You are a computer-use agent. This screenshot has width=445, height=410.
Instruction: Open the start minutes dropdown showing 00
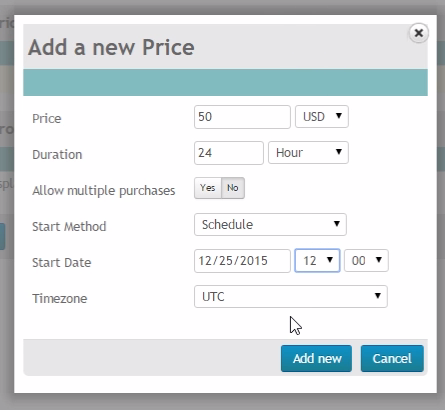click(x=366, y=260)
